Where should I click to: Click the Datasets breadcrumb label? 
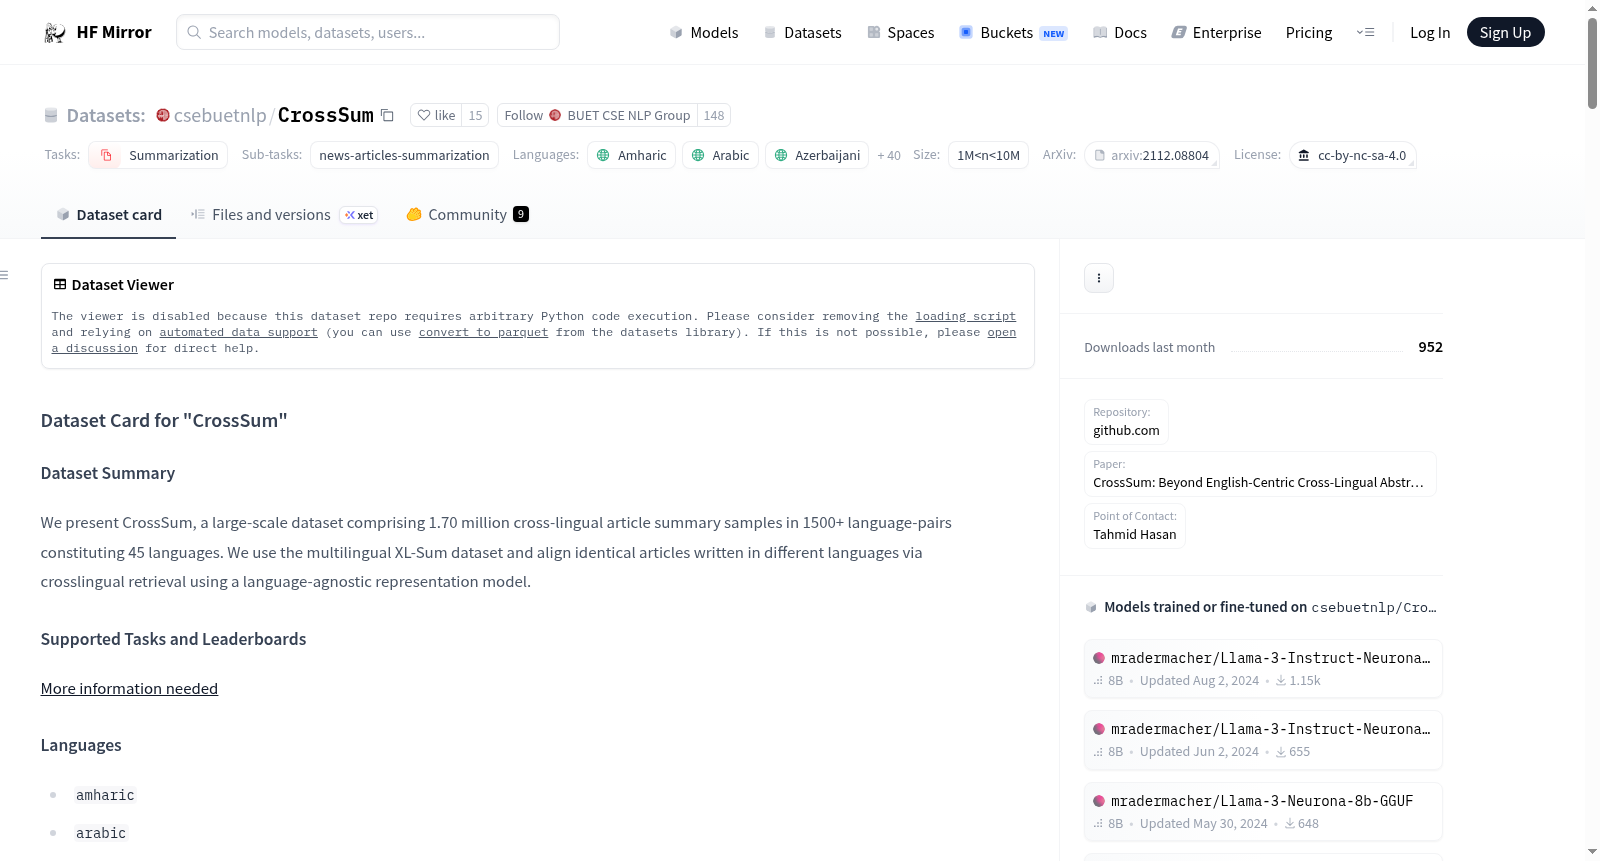[106, 115]
